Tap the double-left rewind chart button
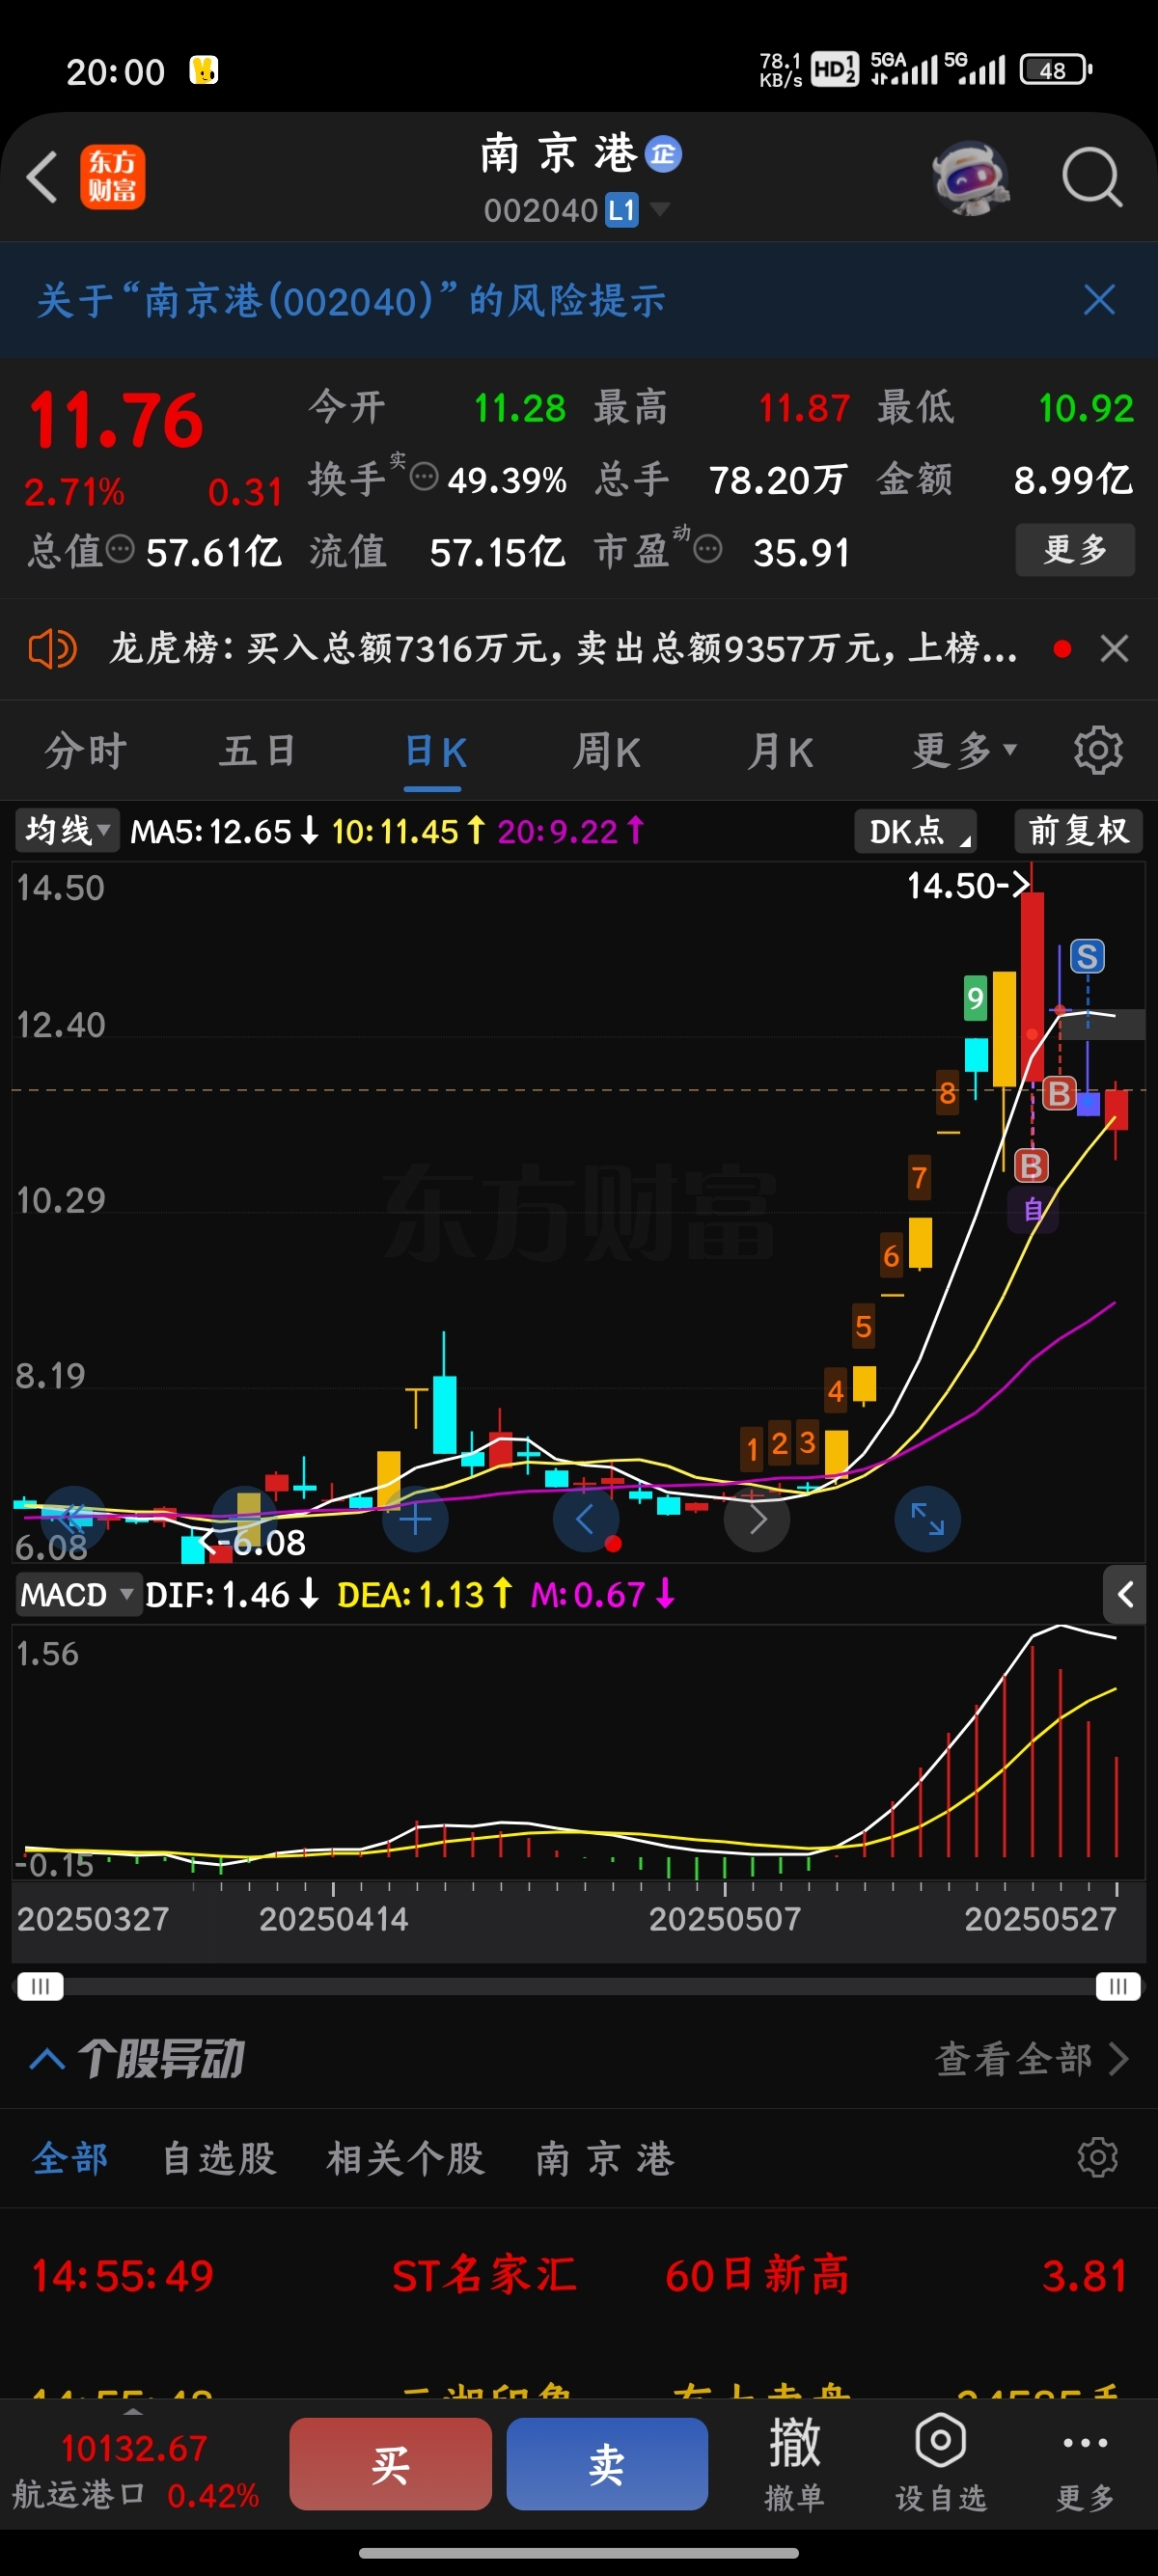The height and width of the screenshot is (2576, 1158). tap(74, 1520)
